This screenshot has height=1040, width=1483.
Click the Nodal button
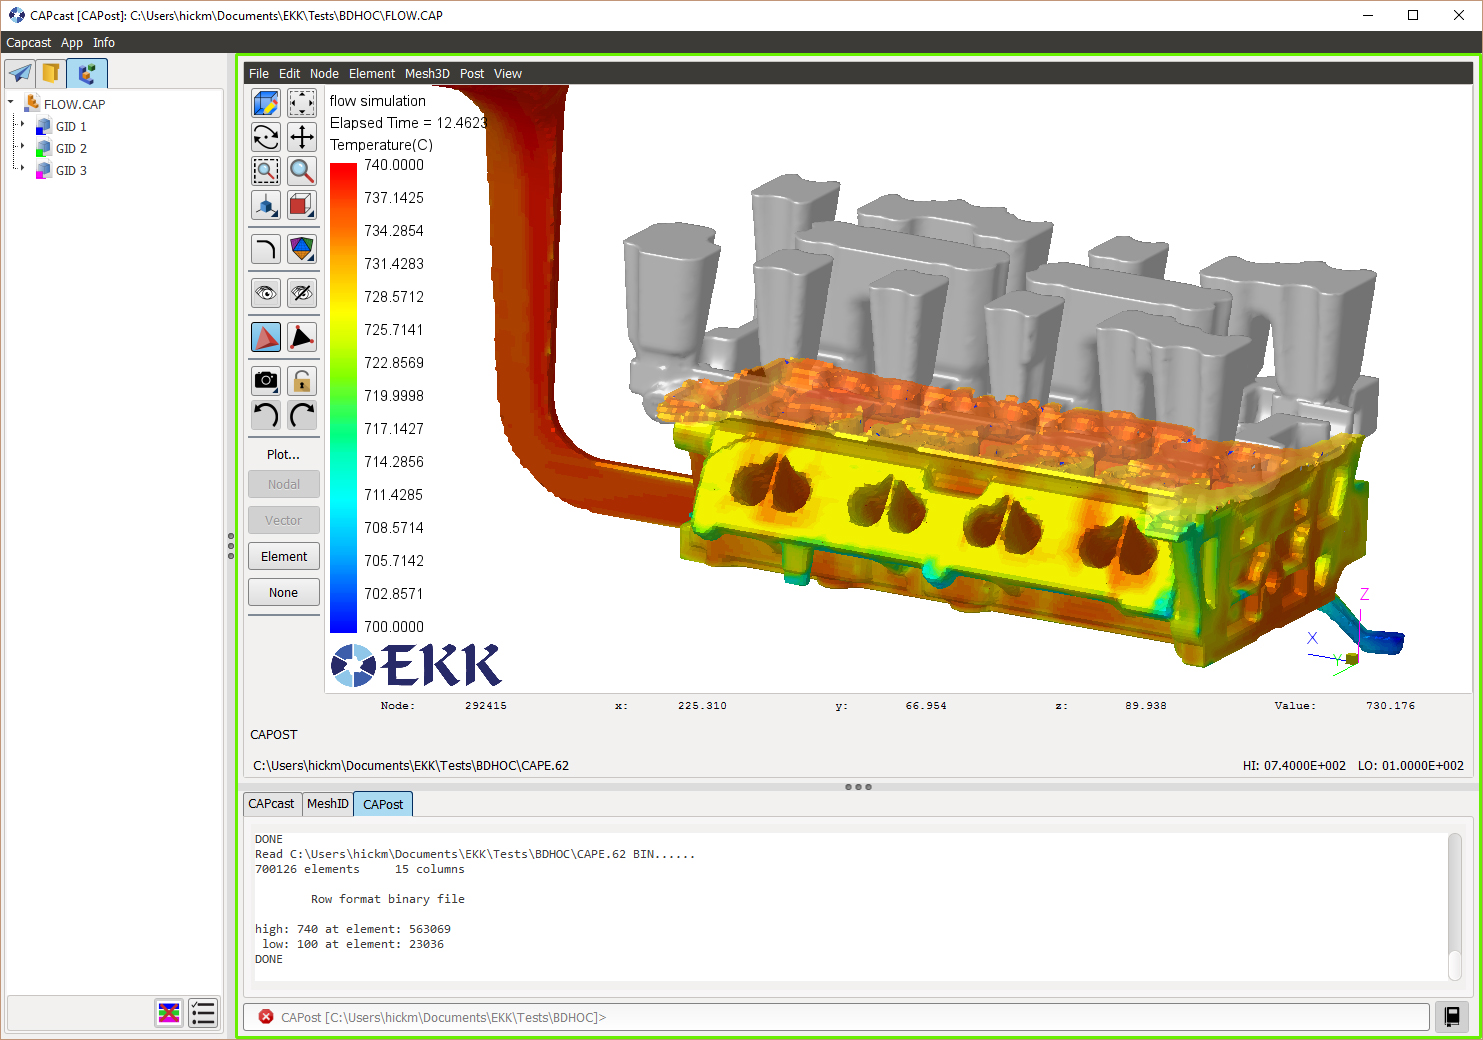tap(284, 484)
